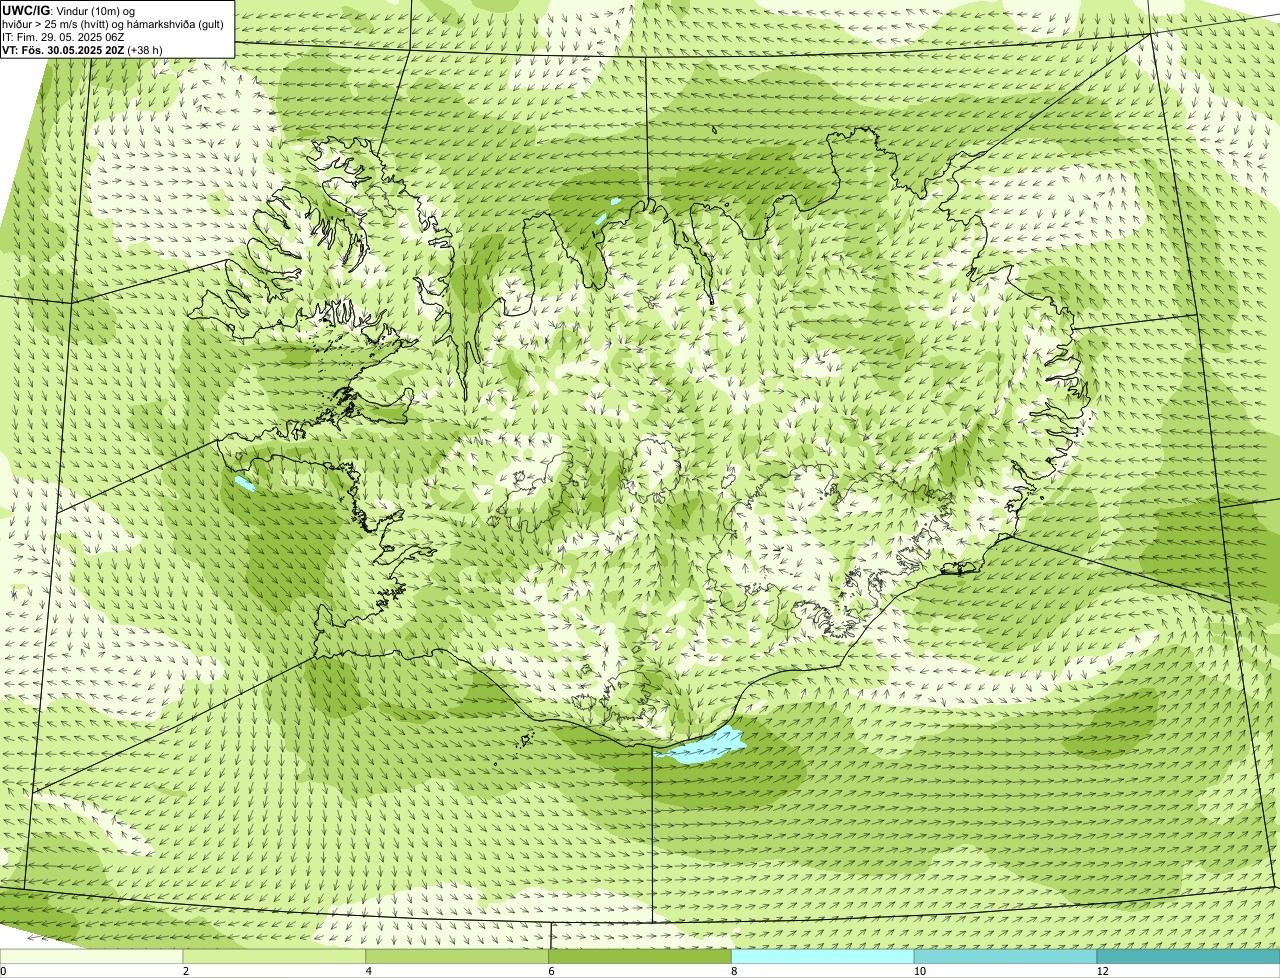Click the "12" scale label
Image resolution: width=1280 pixels, height=978 pixels.
1102,971
